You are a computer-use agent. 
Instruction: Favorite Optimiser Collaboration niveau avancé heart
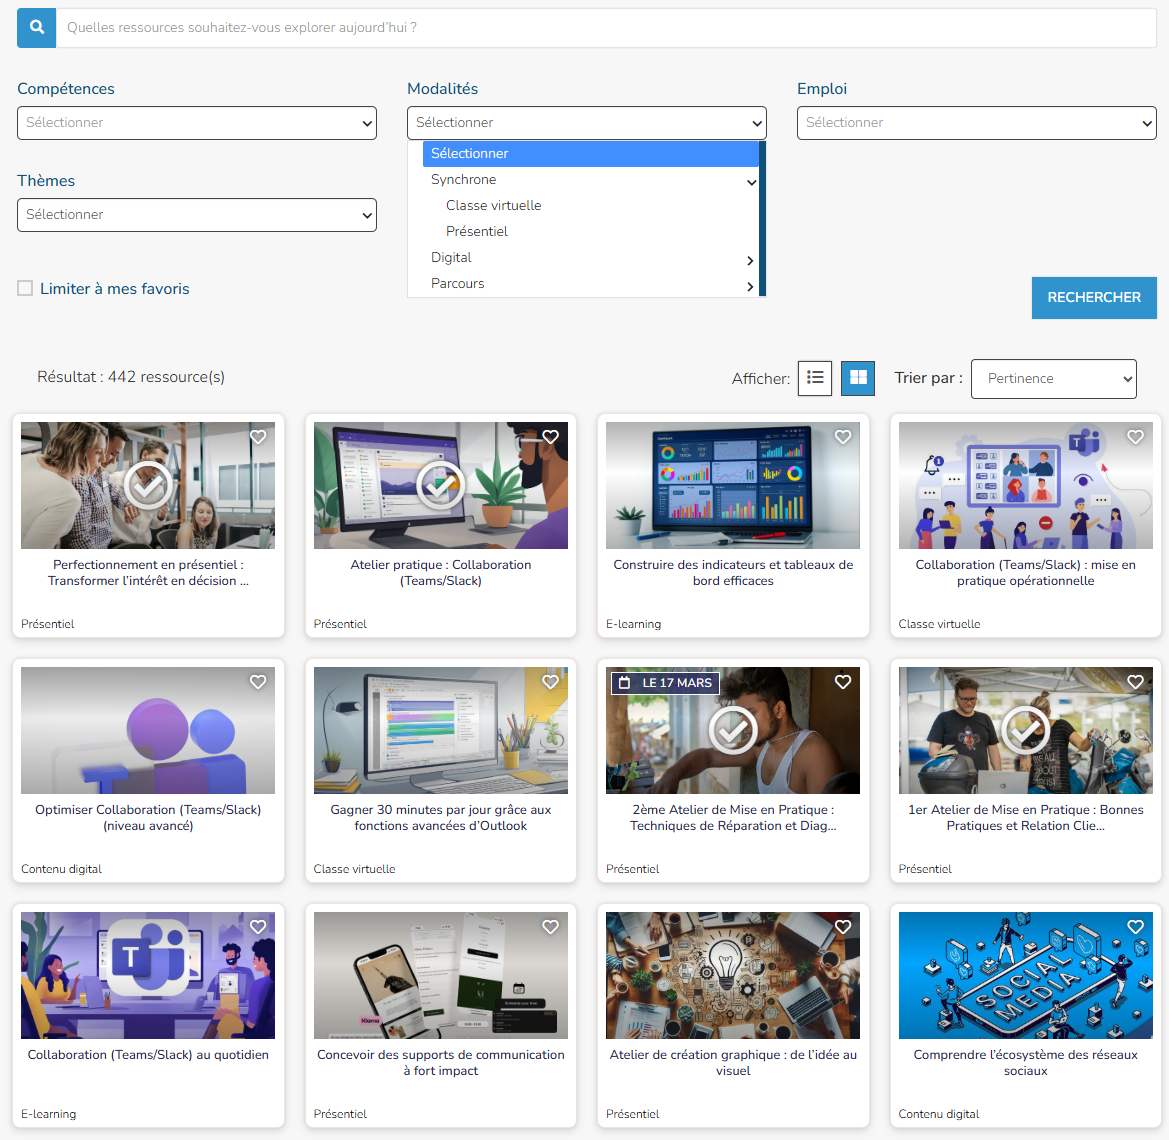[258, 681]
